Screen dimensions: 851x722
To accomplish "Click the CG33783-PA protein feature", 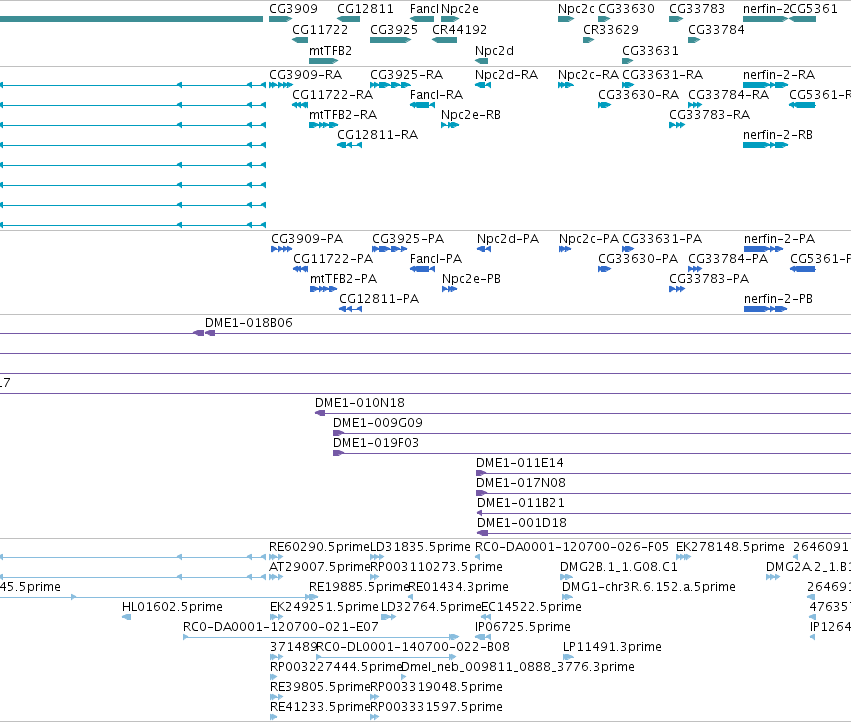I will (x=677, y=289).
